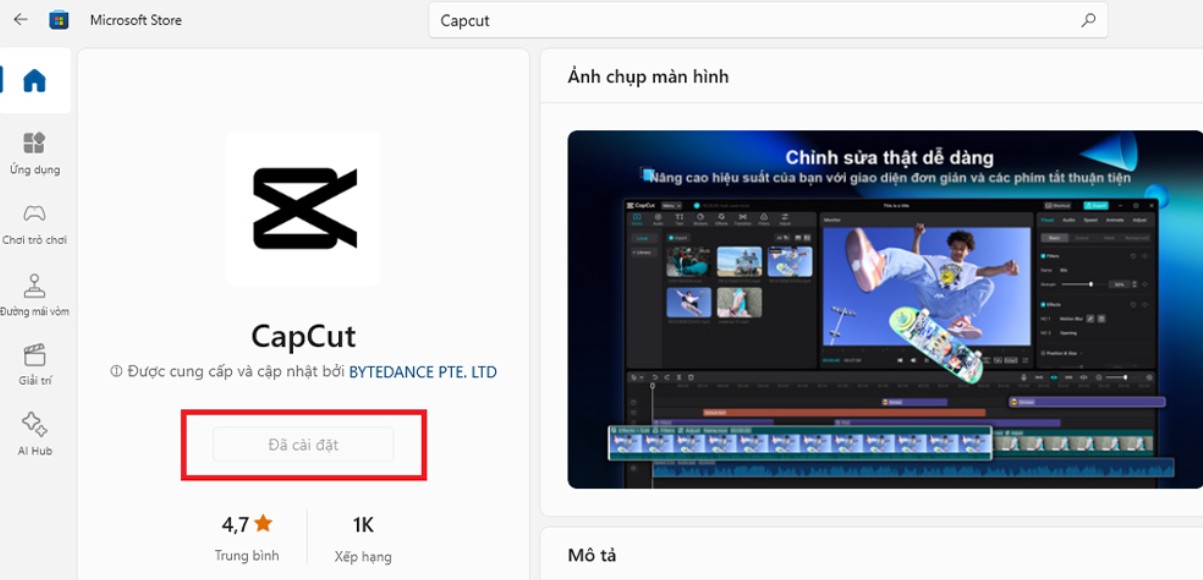Click the search magnifier icon
The width and height of the screenshot is (1203, 580).
[1088, 20]
